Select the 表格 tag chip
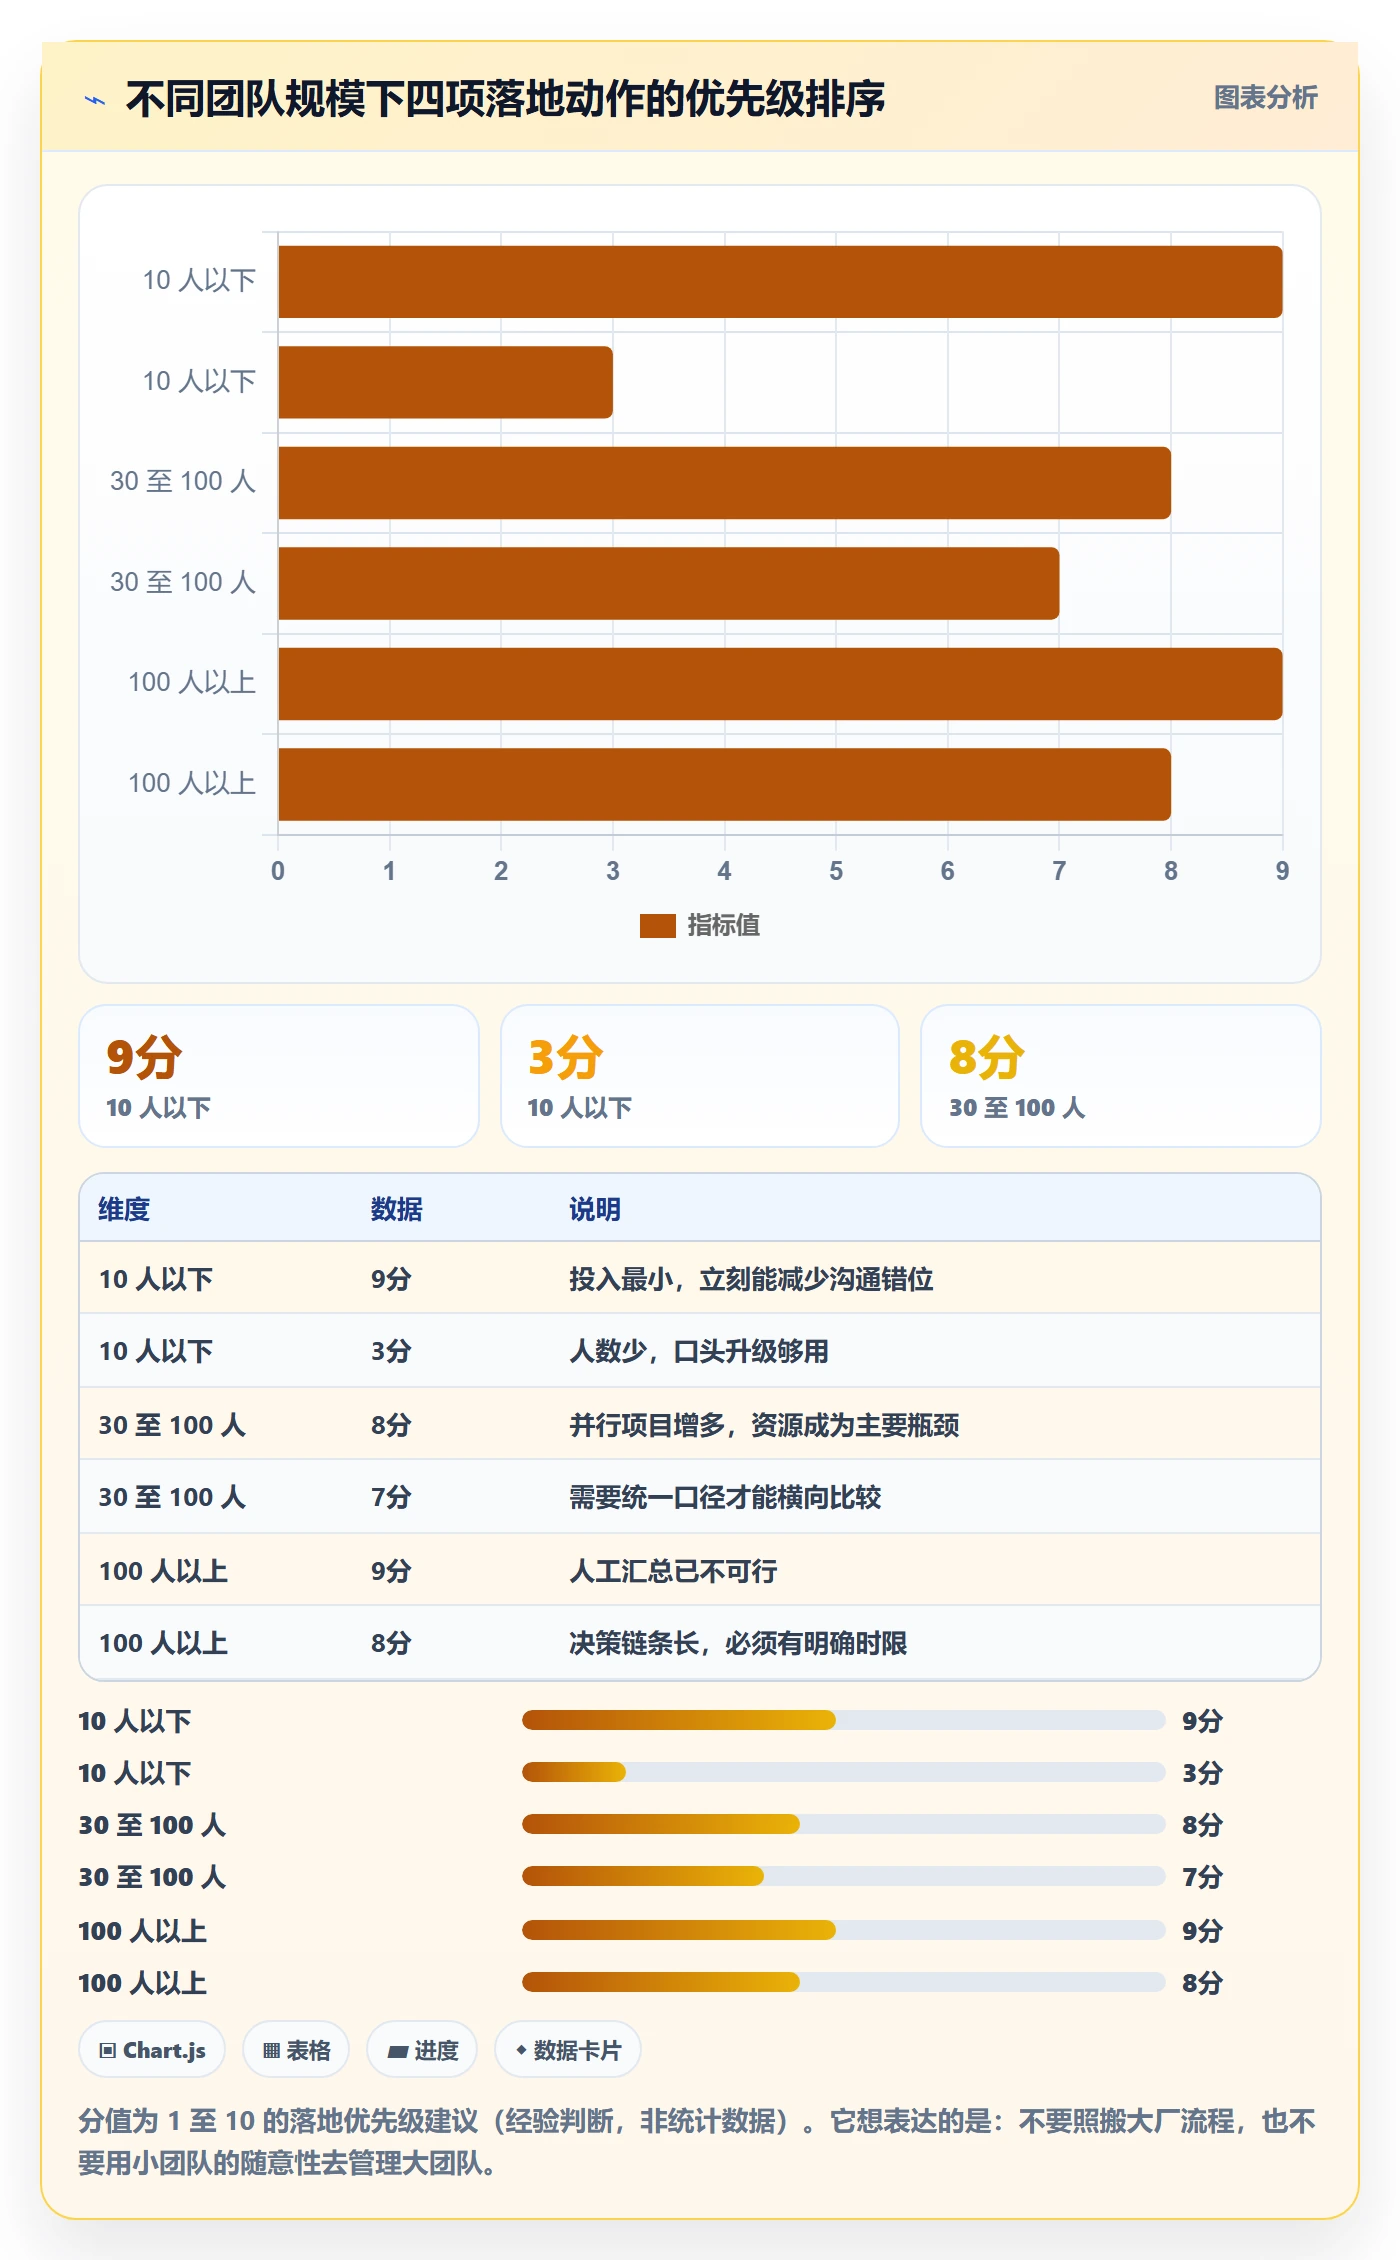 pyautogui.click(x=296, y=2050)
